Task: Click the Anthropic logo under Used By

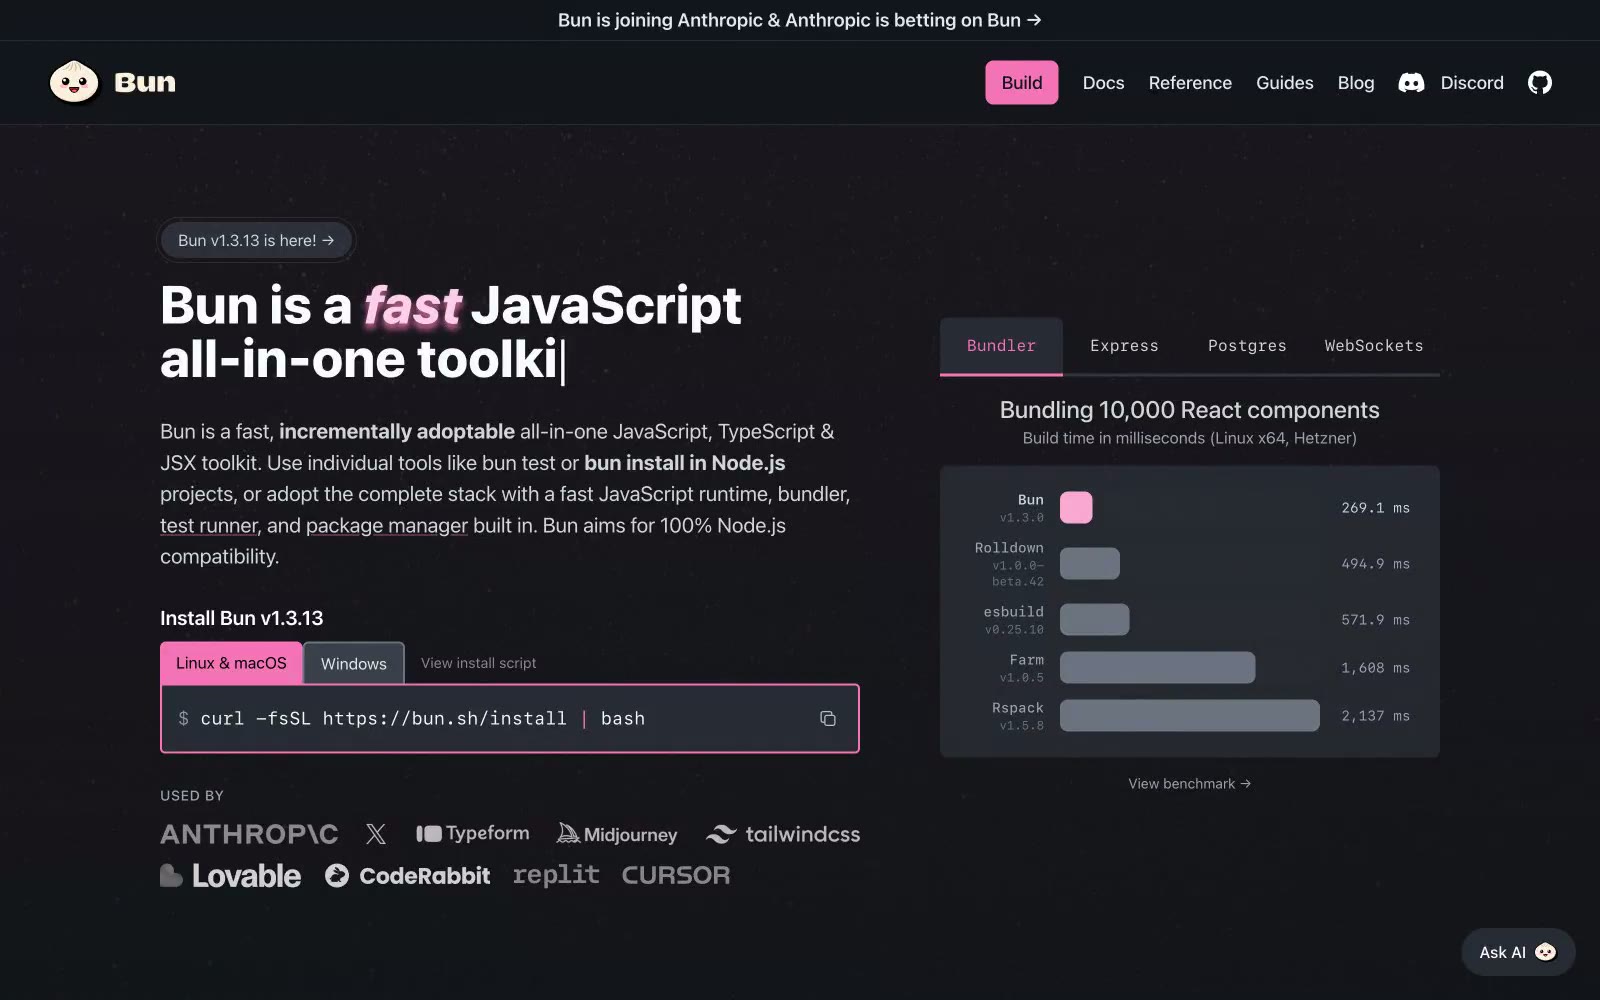Action: 249,834
